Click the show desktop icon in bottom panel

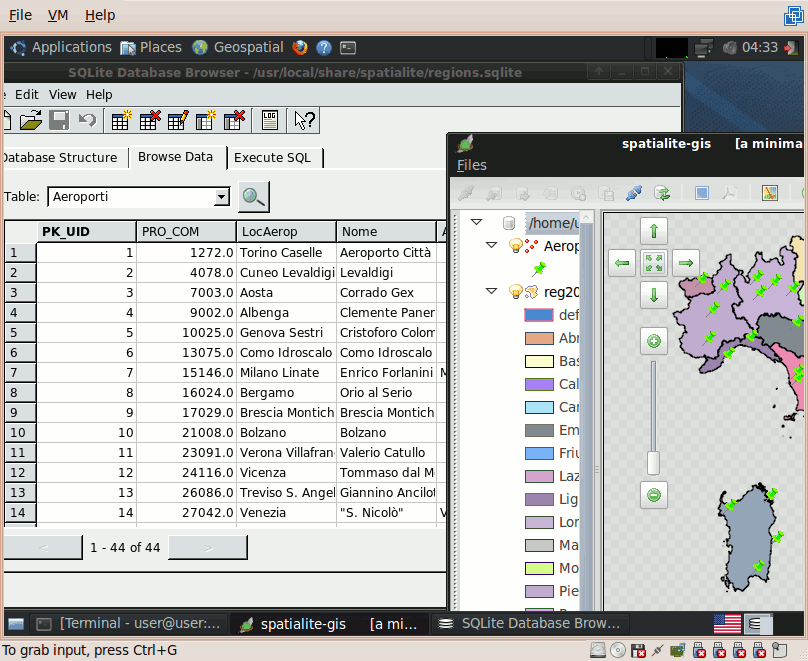click(x=16, y=624)
